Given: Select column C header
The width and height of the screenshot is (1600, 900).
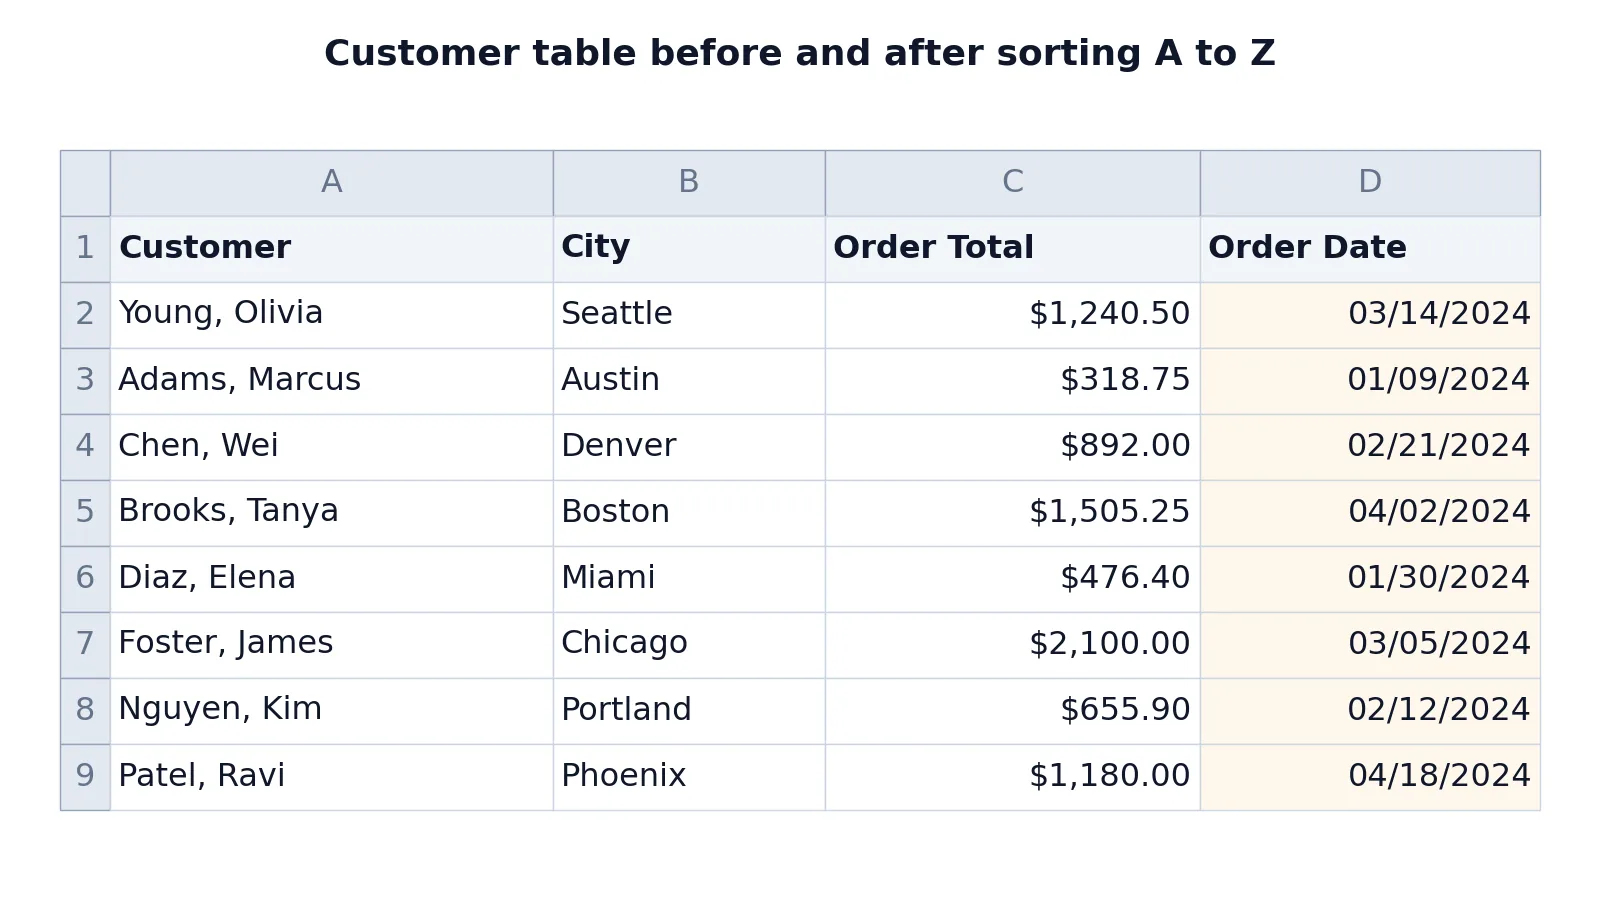Looking at the screenshot, I should pyautogui.click(x=1012, y=183).
